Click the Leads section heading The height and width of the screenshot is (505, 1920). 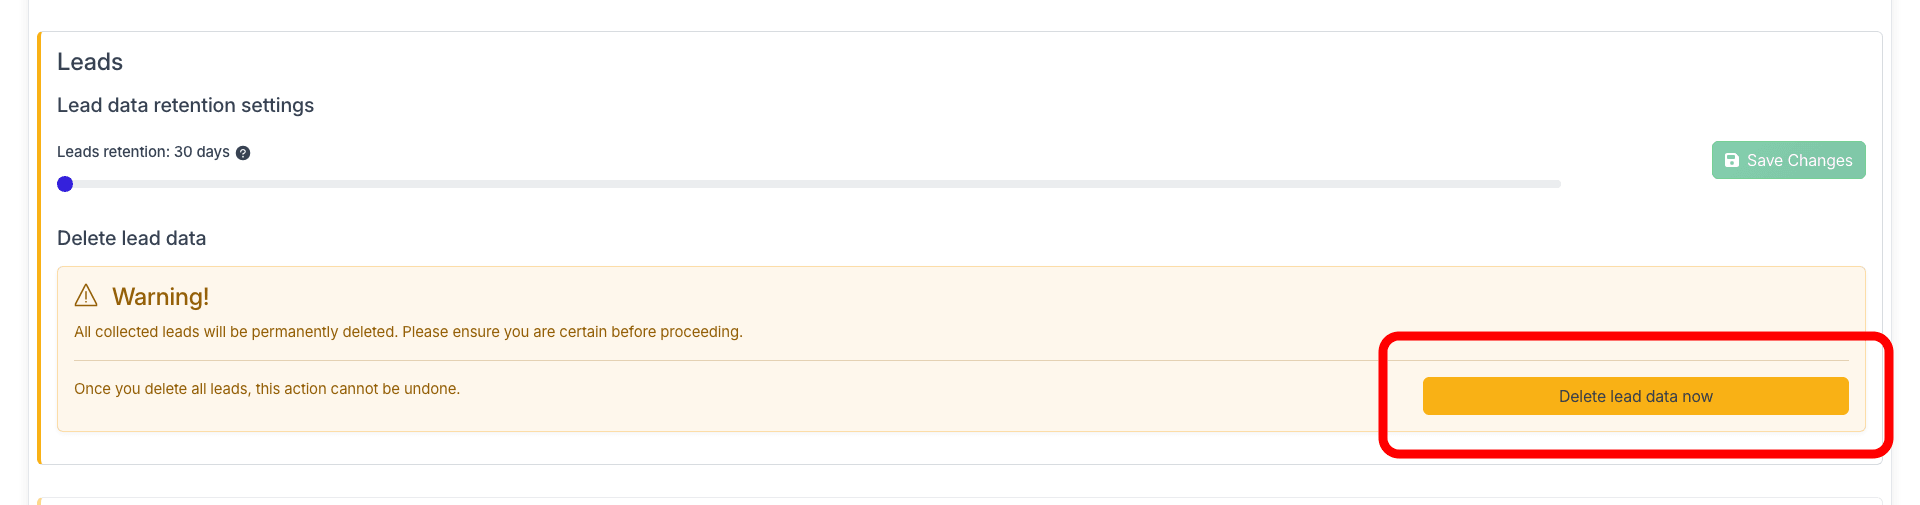click(x=90, y=62)
